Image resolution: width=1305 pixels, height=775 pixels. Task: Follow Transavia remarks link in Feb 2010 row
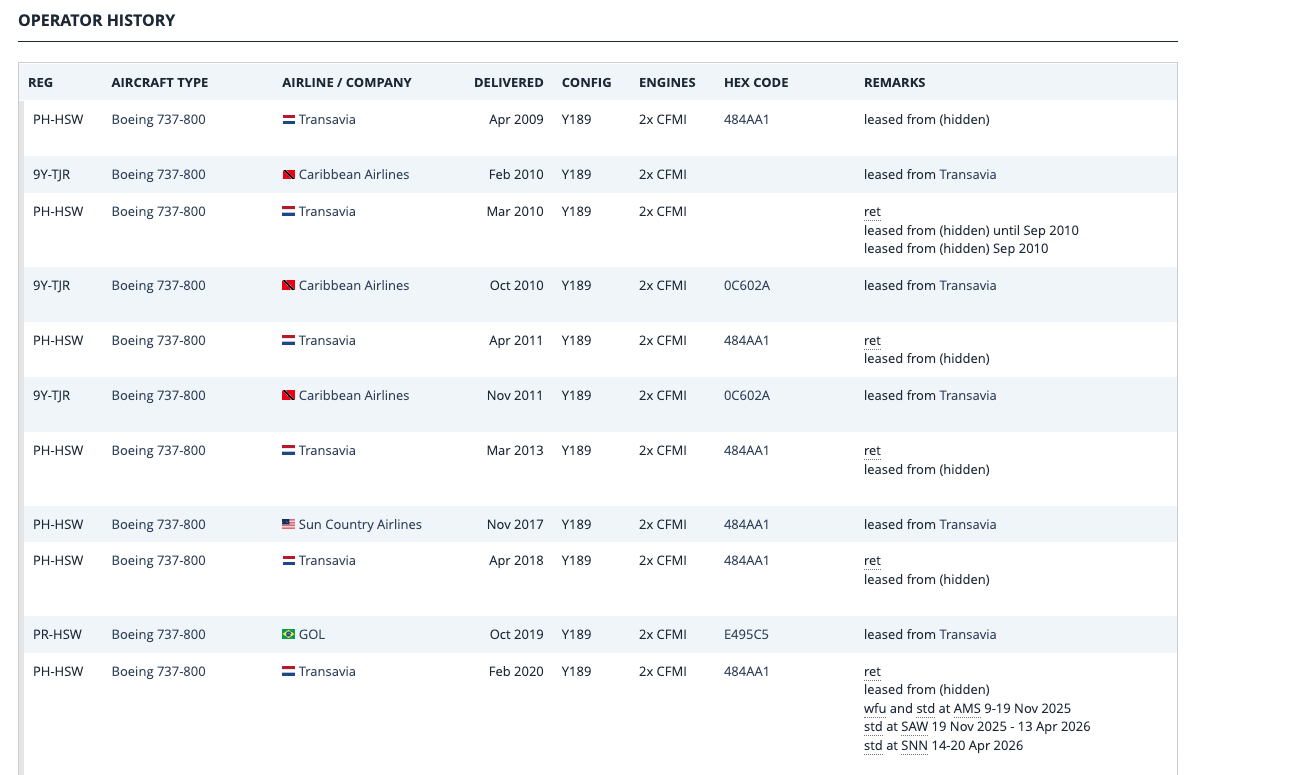(968, 175)
